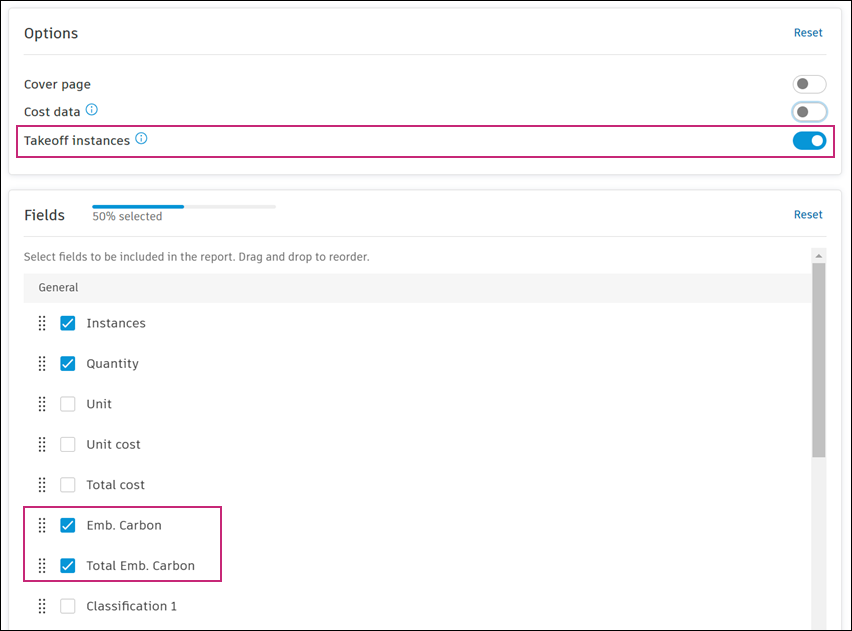Viewport: 852px width, 631px height.
Task: Grab drag handle for Unit cost field
Action: coord(42,444)
